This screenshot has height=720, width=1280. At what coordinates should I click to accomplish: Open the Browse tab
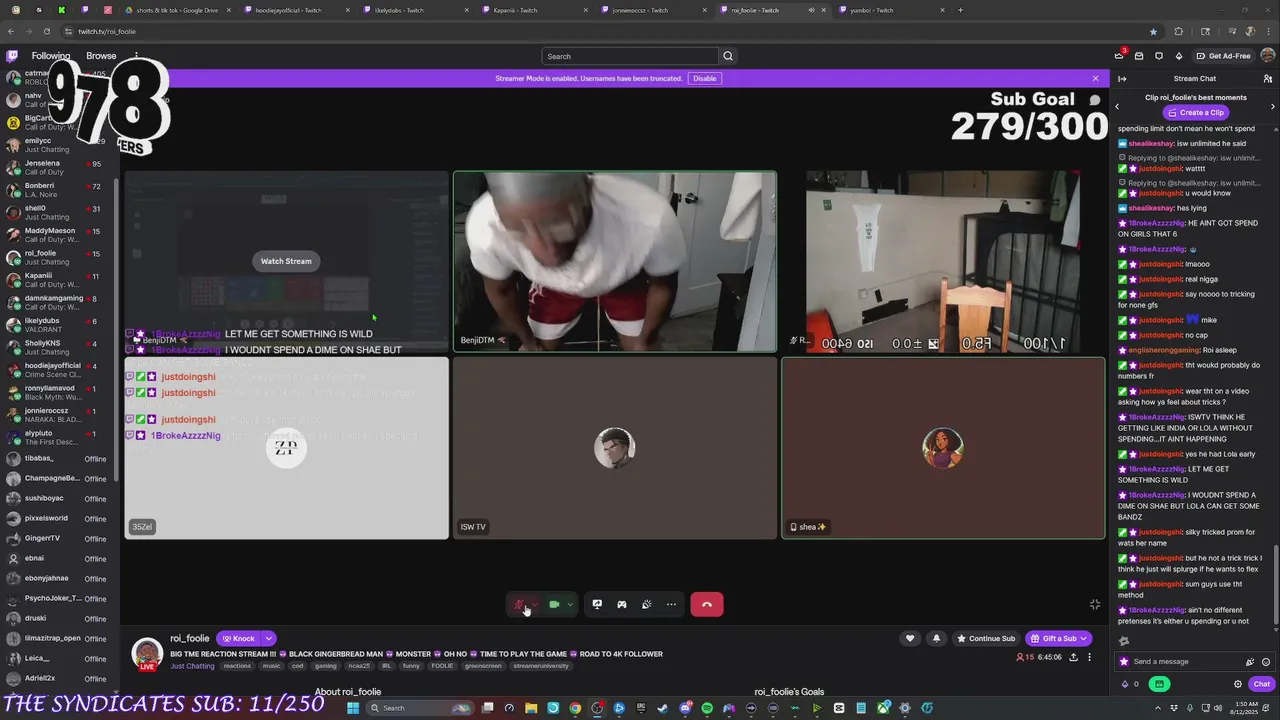pos(101,56)
